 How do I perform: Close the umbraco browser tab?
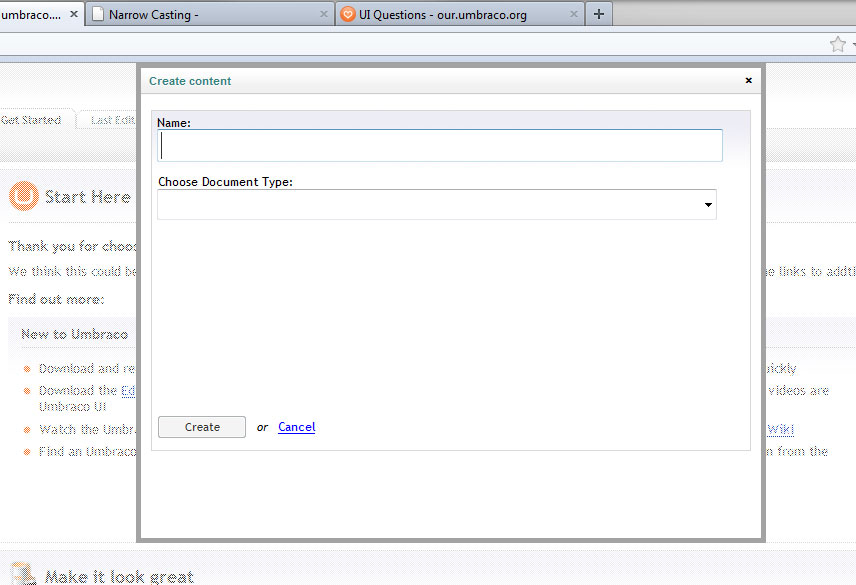tap(74, 15)
